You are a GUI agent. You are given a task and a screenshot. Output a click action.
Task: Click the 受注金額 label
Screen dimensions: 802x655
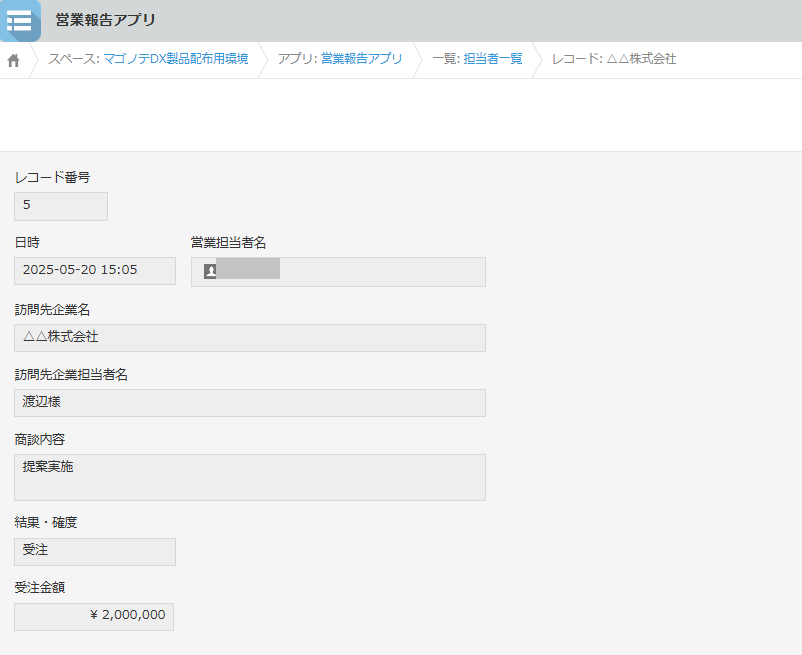coord(40,587)
